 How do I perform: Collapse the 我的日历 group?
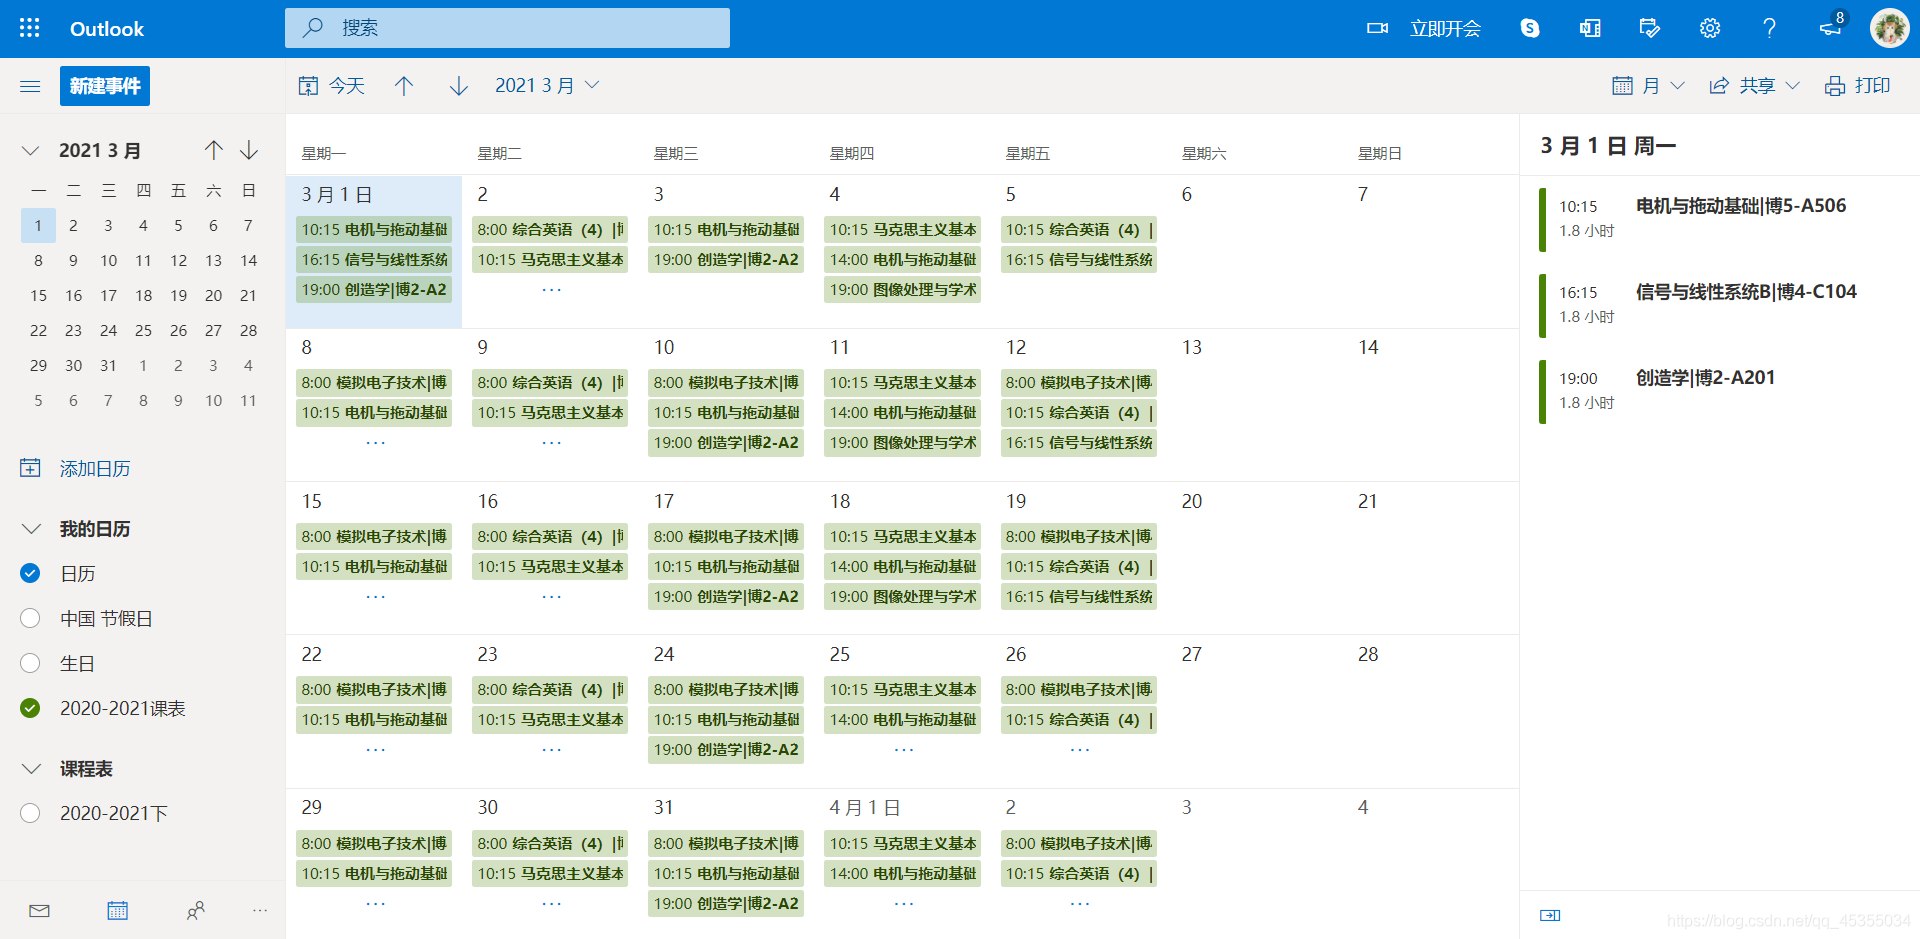pyautogui.click(x=31, y=528)
